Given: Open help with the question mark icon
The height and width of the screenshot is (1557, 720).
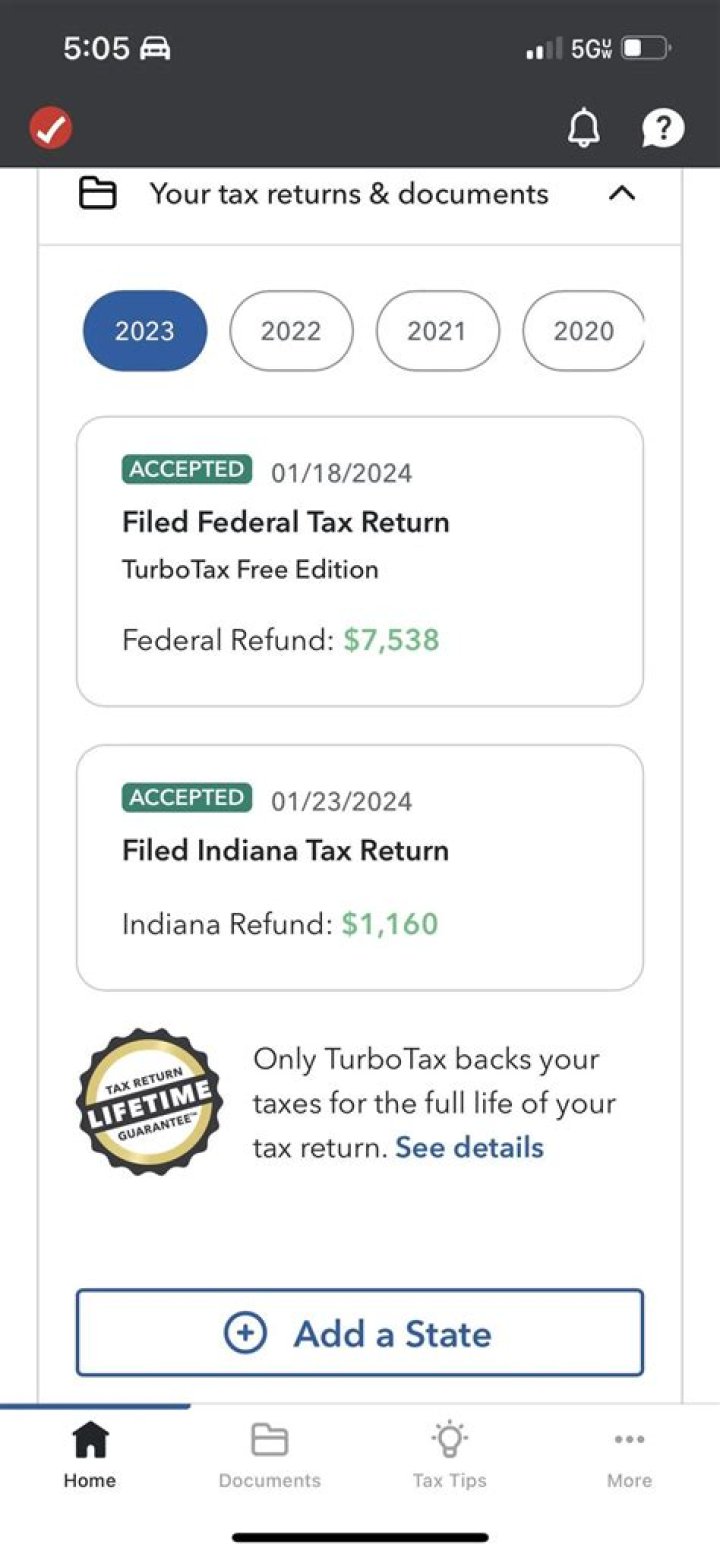Looking at the screenshot, I should 663,128.
